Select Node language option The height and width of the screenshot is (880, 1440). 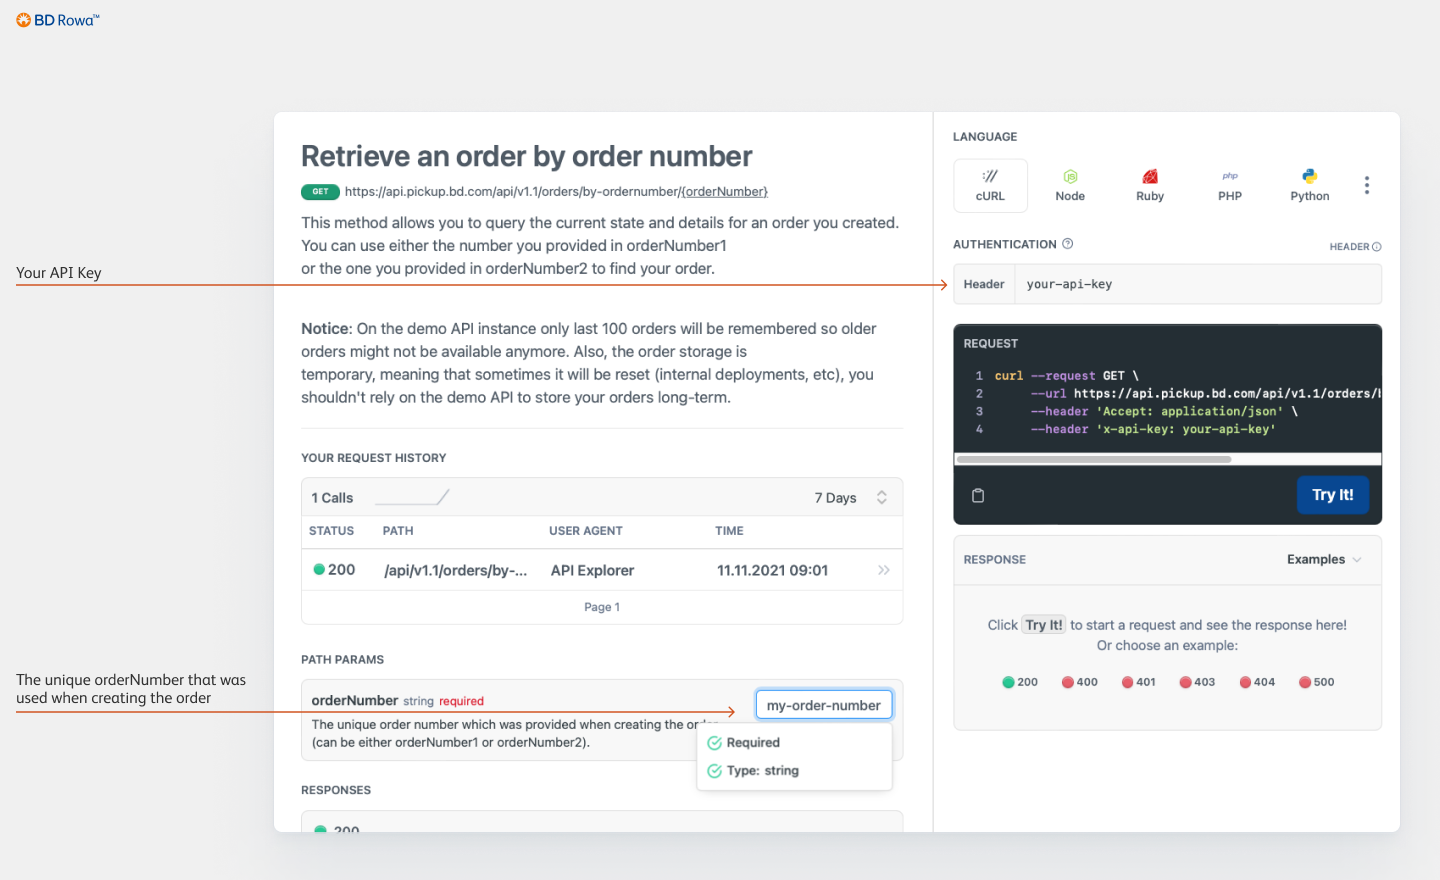tap(1070, 186)
